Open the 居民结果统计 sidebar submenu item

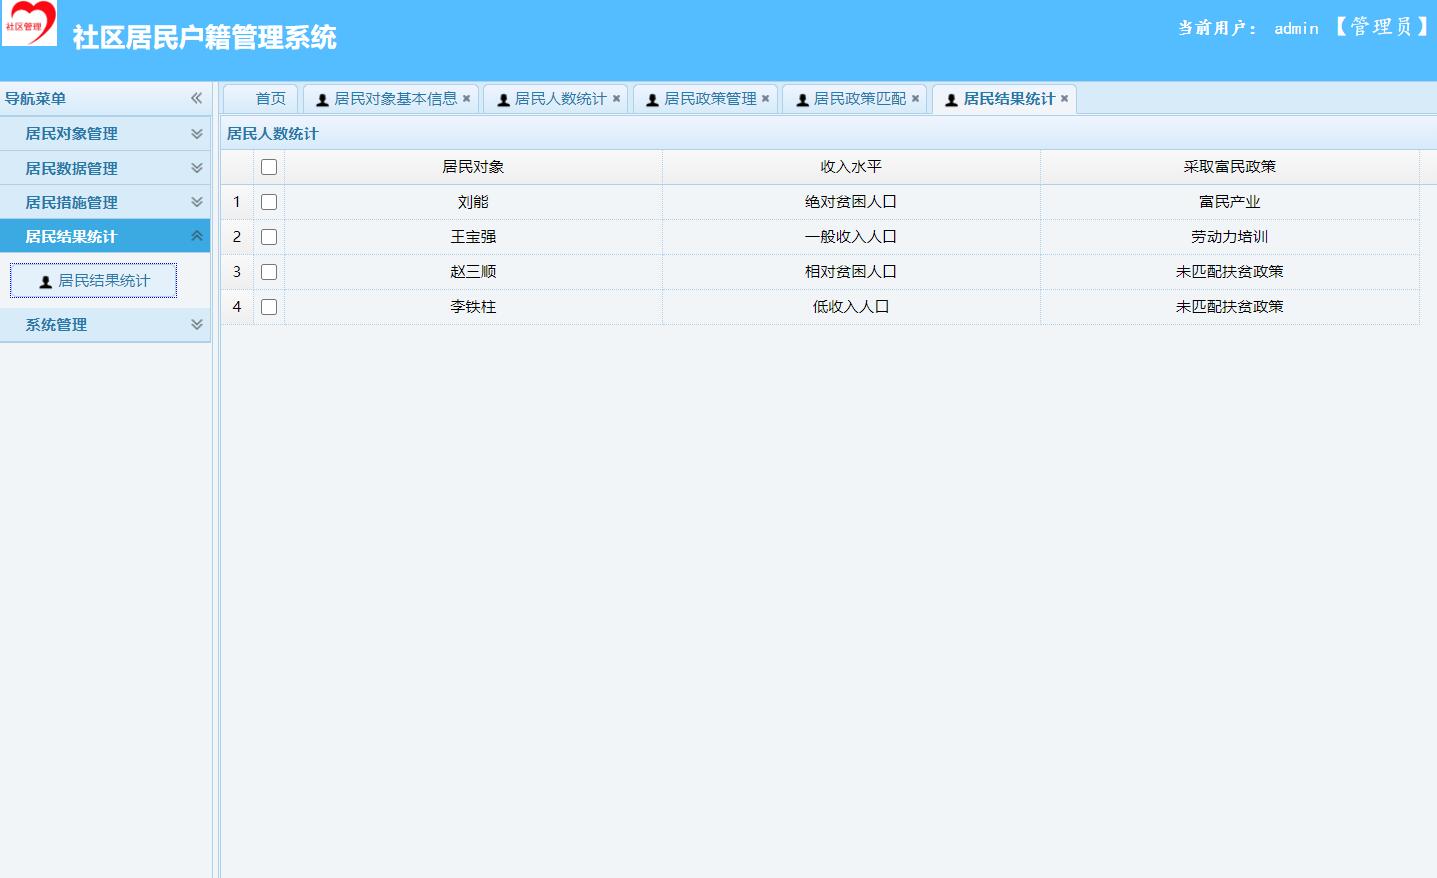pyautogui.click(x=100, y=281)
